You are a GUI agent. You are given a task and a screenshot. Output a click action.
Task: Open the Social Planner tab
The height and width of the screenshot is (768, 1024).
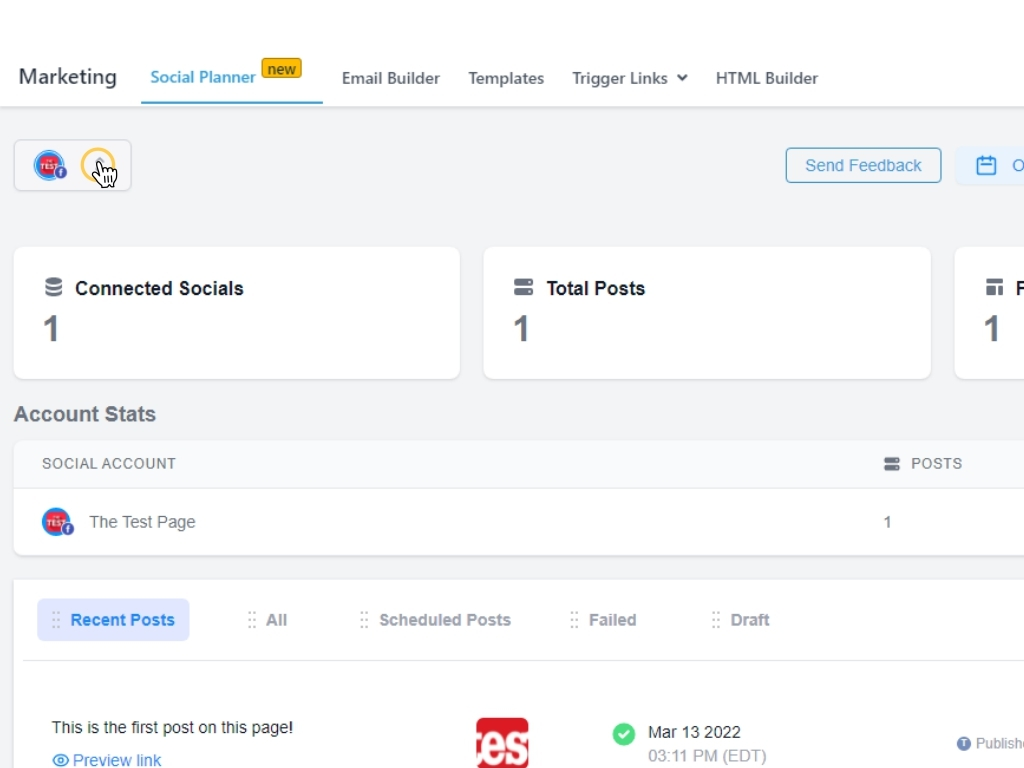coord(202,77)
